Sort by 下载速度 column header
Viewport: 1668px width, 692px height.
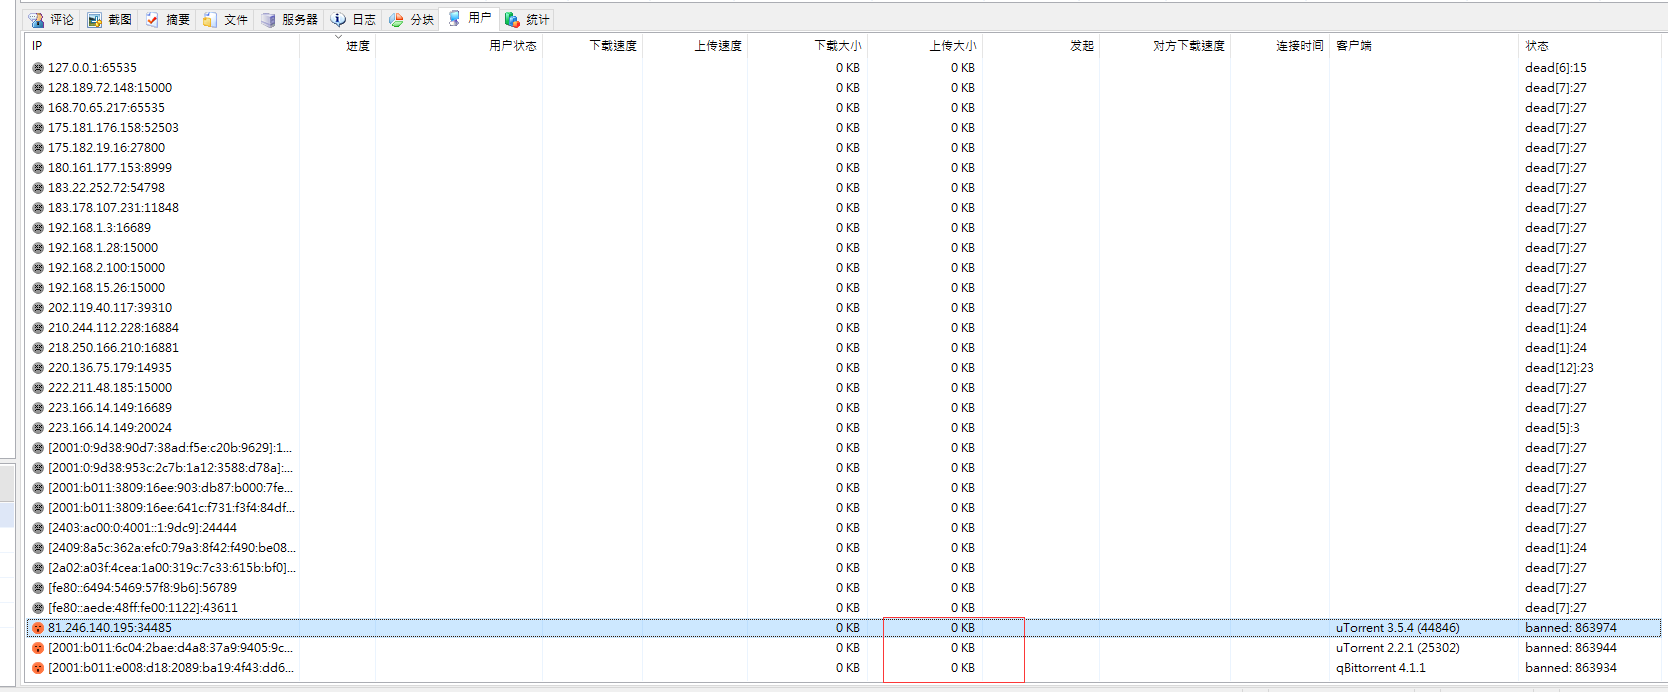coord(613,46)
